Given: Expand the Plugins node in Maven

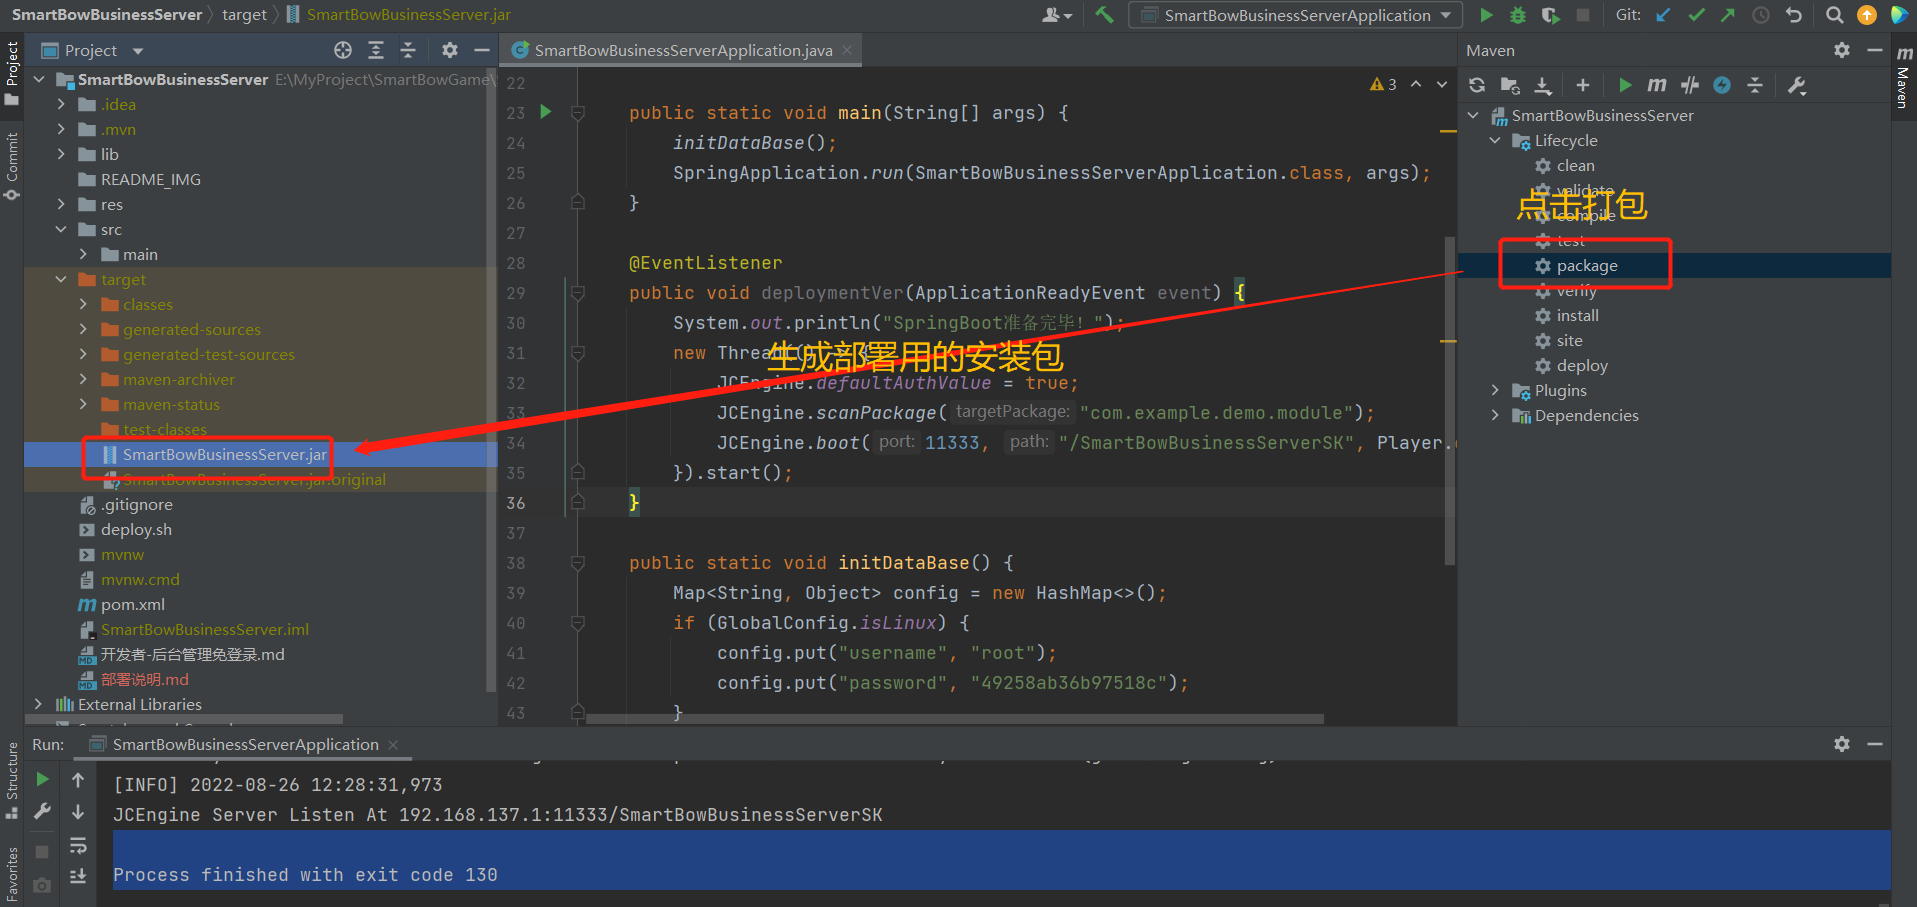Looking at the screenshot, I should 1495,390.
